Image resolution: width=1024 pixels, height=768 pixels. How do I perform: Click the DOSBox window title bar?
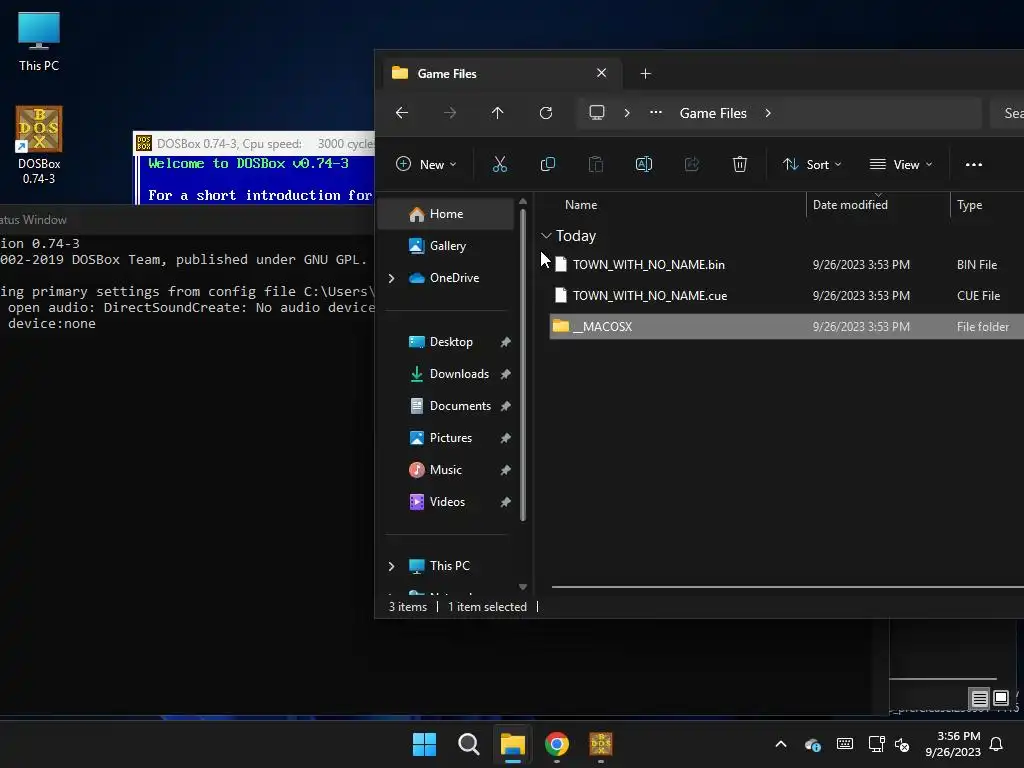coord(254,144)
